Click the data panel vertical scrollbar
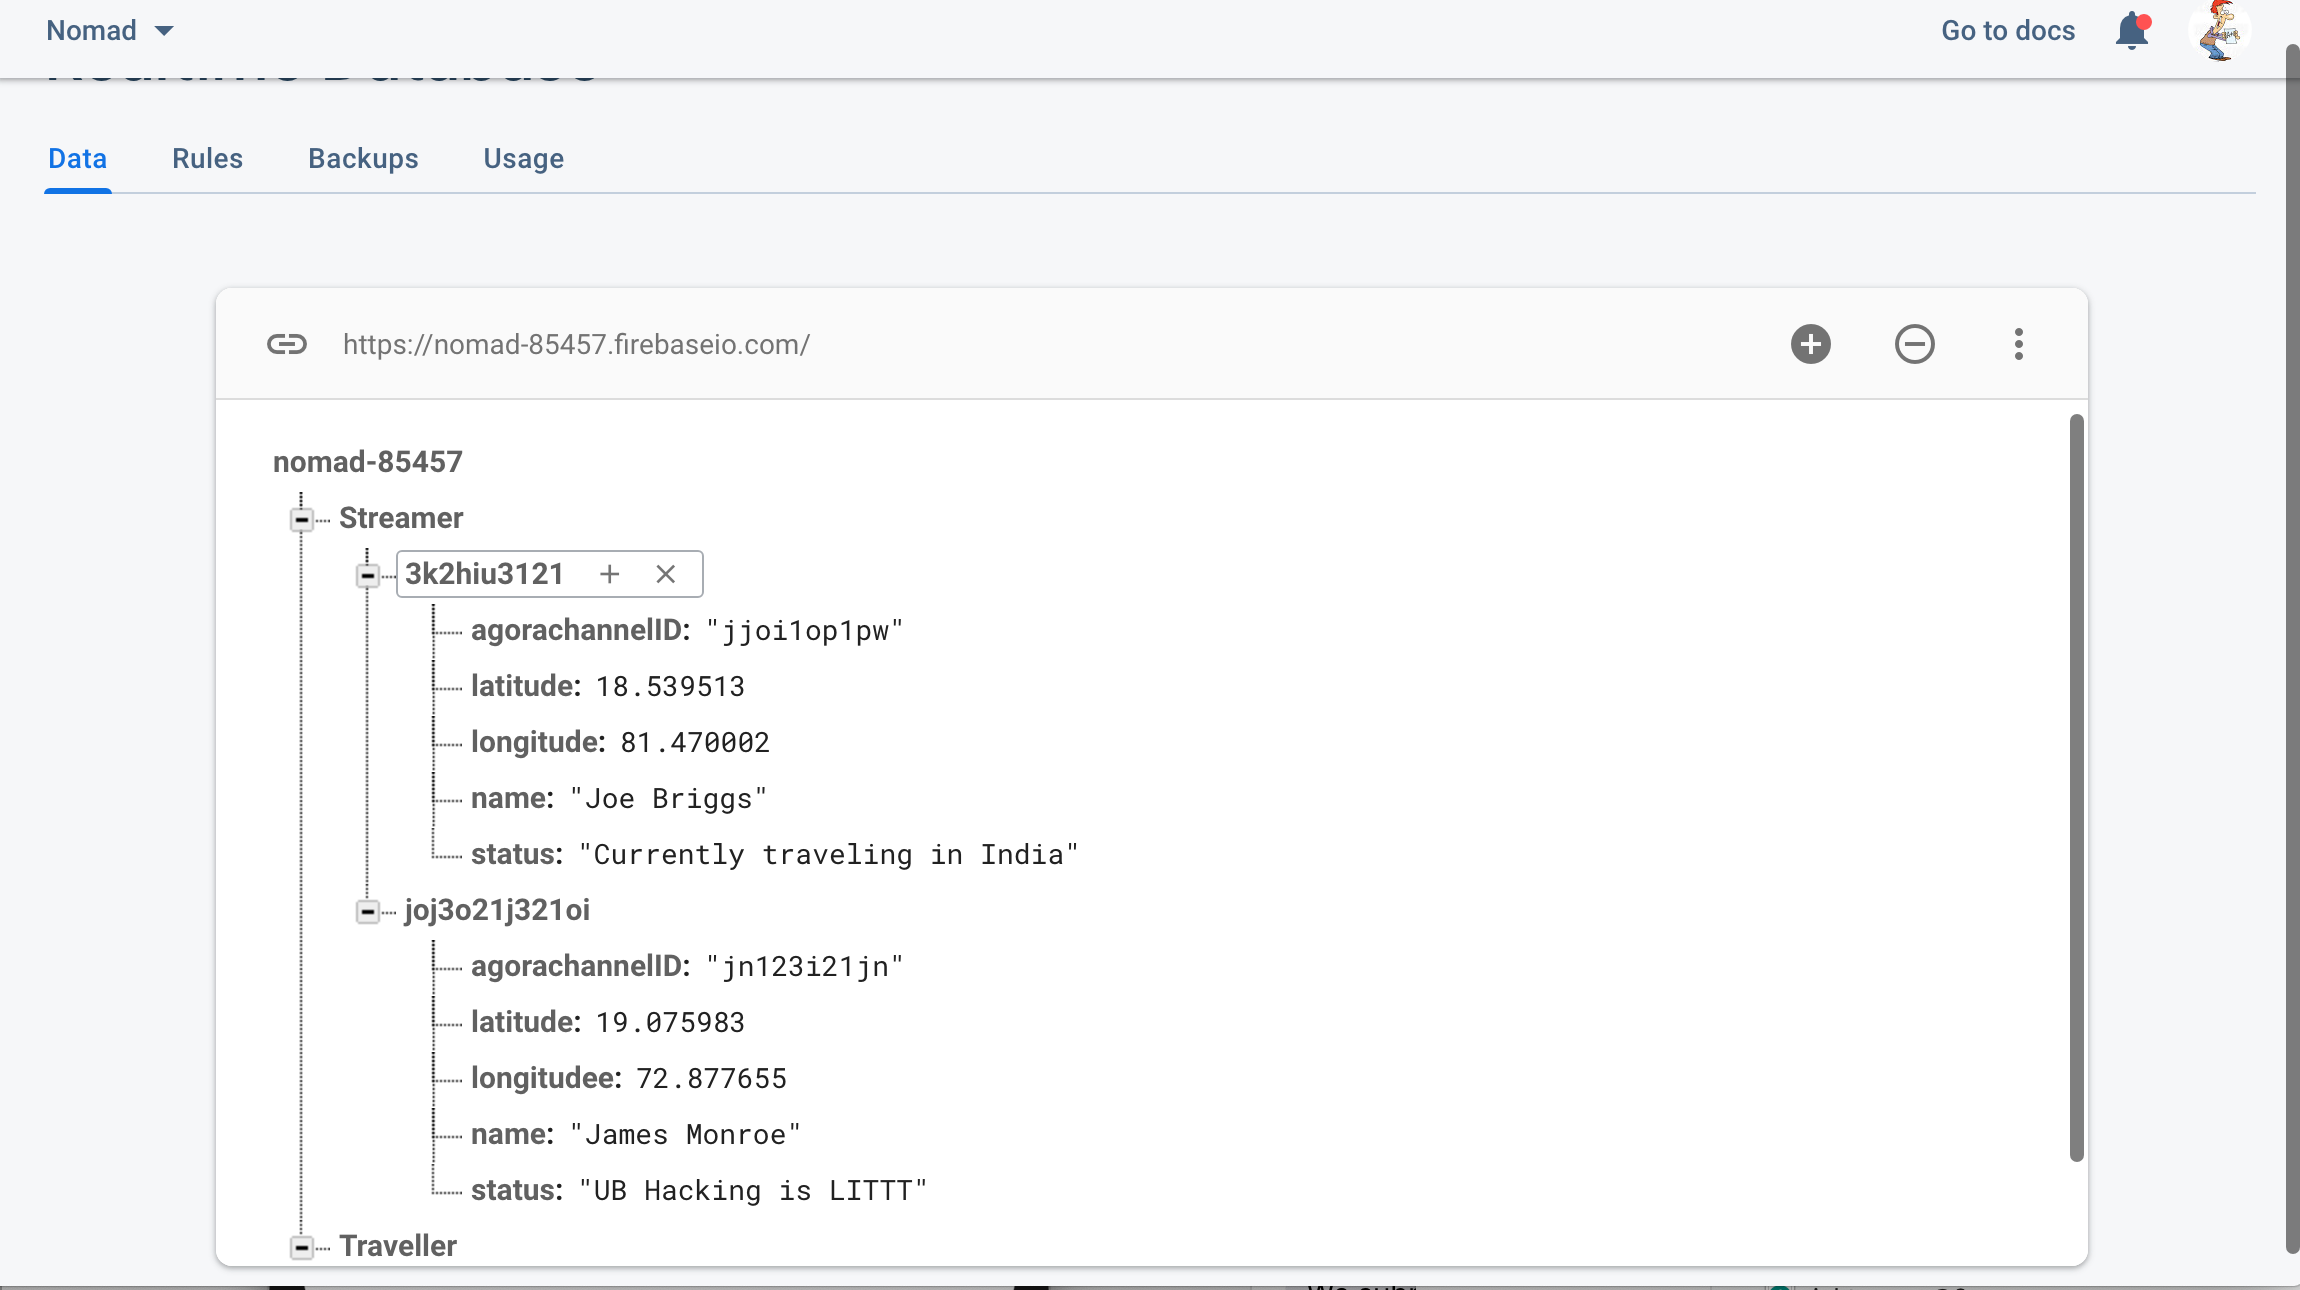The width and height of the screenshot is (2300, 1290). (2076, 787)
